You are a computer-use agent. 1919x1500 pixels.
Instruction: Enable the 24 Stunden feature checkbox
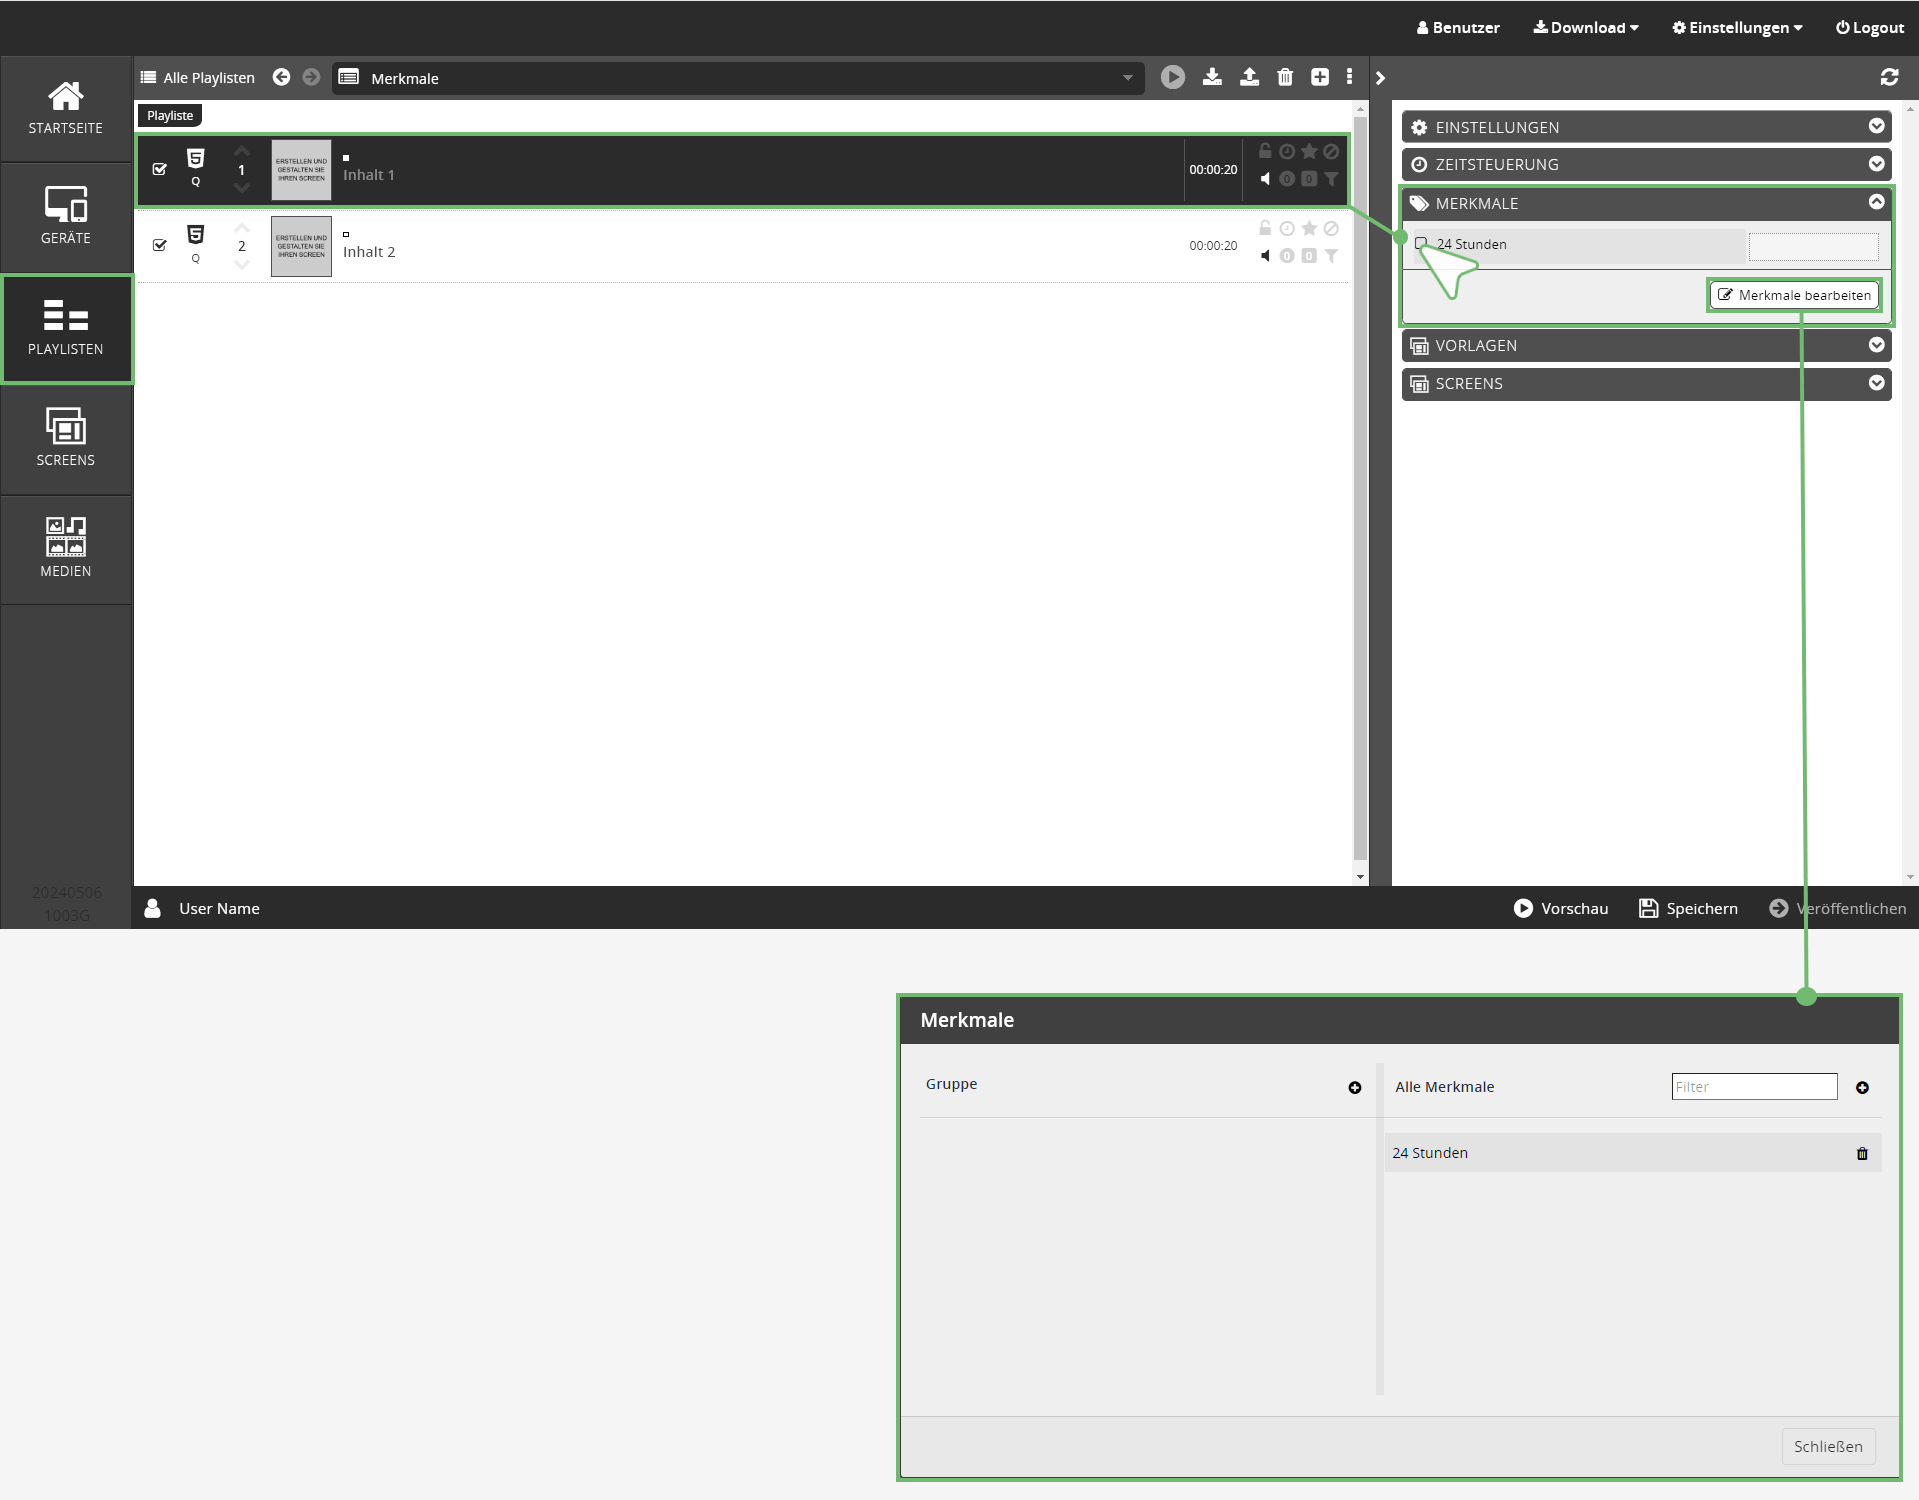[1421, 243]
